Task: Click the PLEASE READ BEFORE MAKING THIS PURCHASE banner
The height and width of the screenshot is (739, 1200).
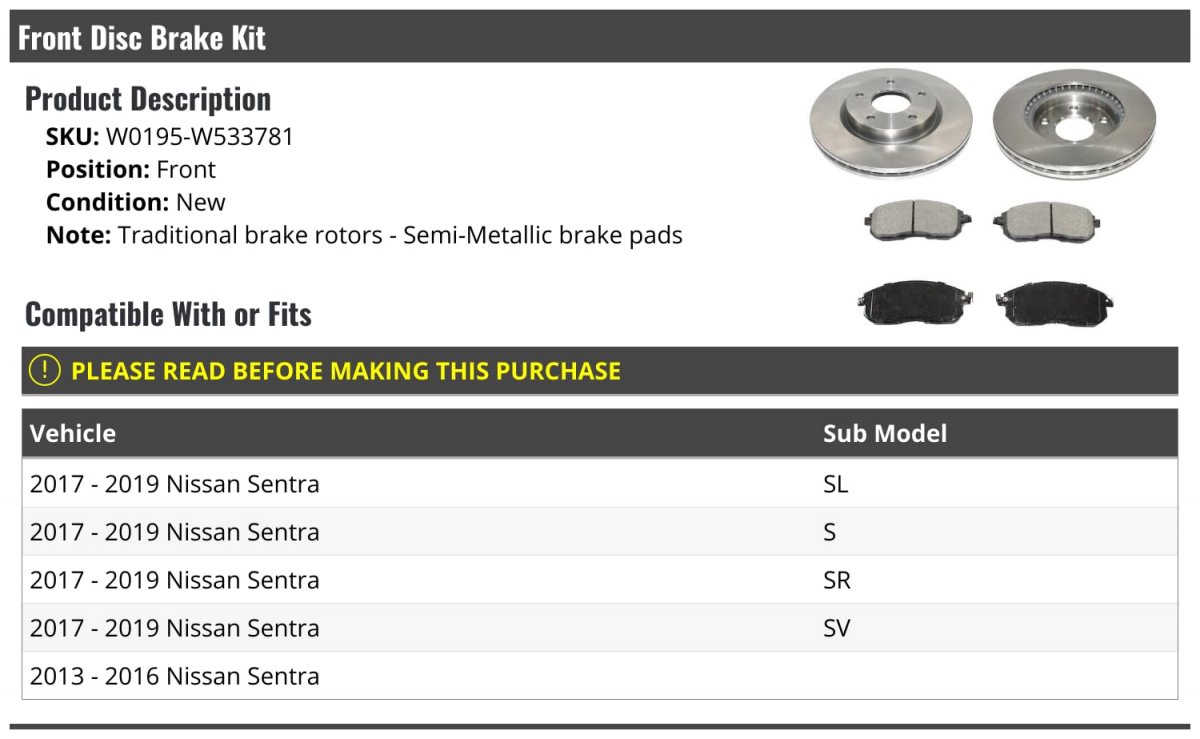Action: pos(600,370)
